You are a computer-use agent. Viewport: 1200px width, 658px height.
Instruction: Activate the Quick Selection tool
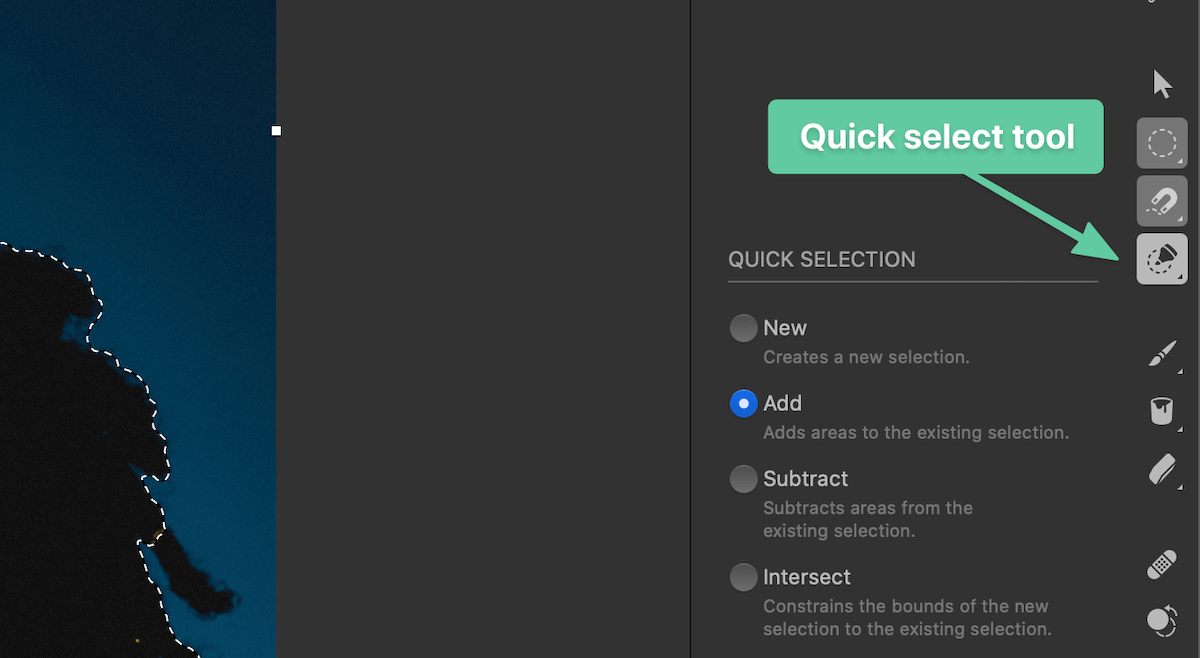[1162, 258]
